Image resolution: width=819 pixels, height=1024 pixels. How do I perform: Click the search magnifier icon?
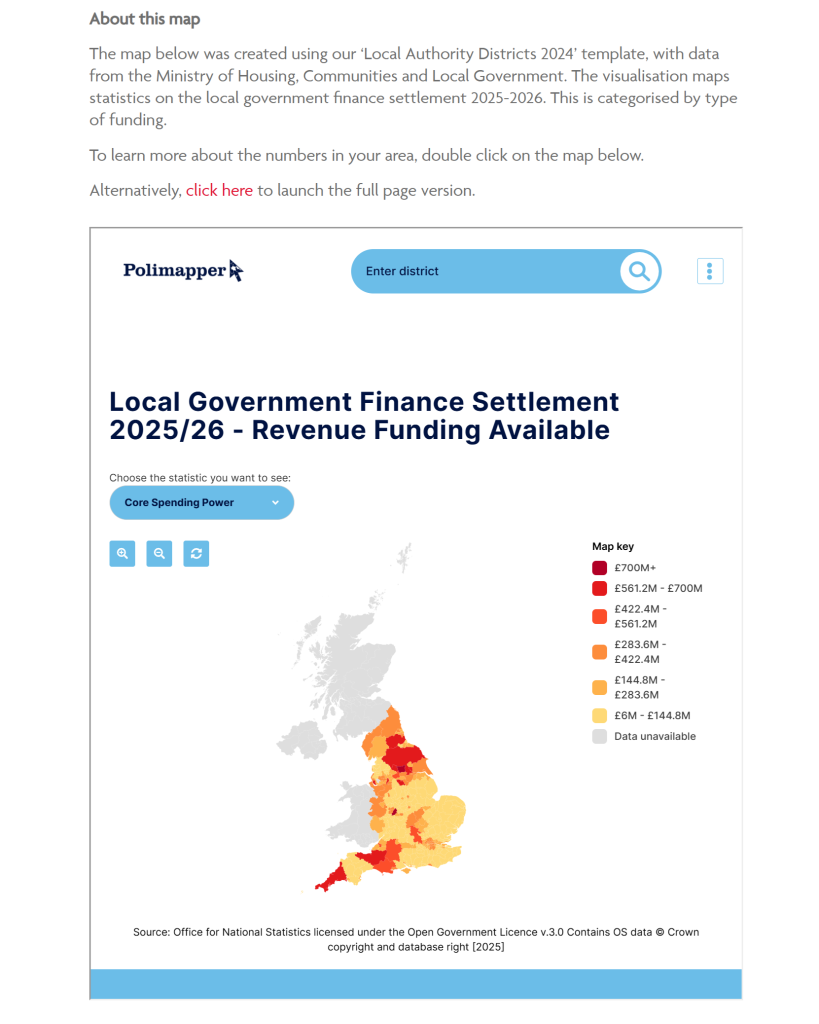[639, 271]
